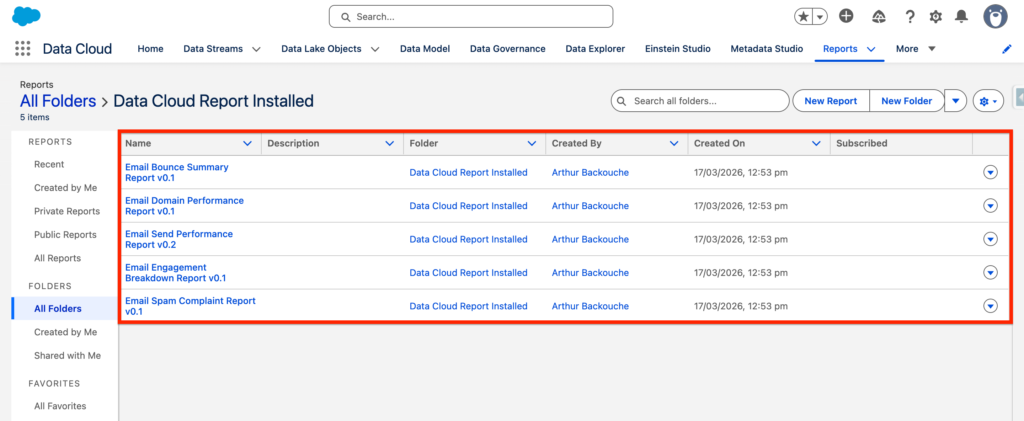1024x421 pixels.
Task: Click the pencil edit navigation icon
Action: coord(1006,49)
